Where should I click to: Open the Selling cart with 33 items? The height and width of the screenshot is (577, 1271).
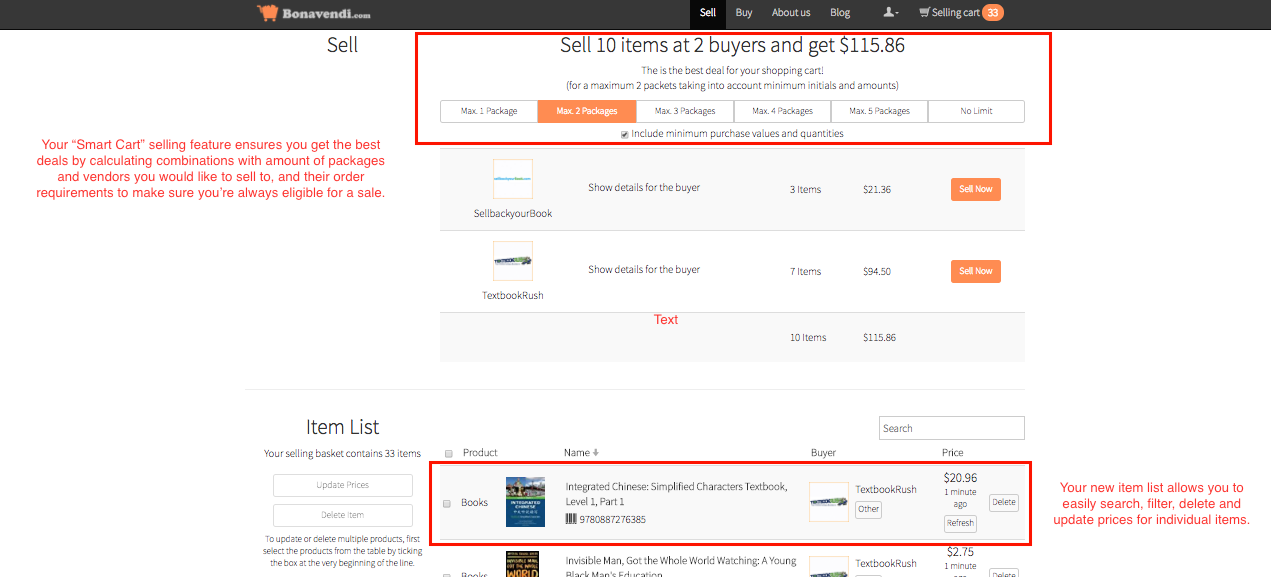point(961,13)
